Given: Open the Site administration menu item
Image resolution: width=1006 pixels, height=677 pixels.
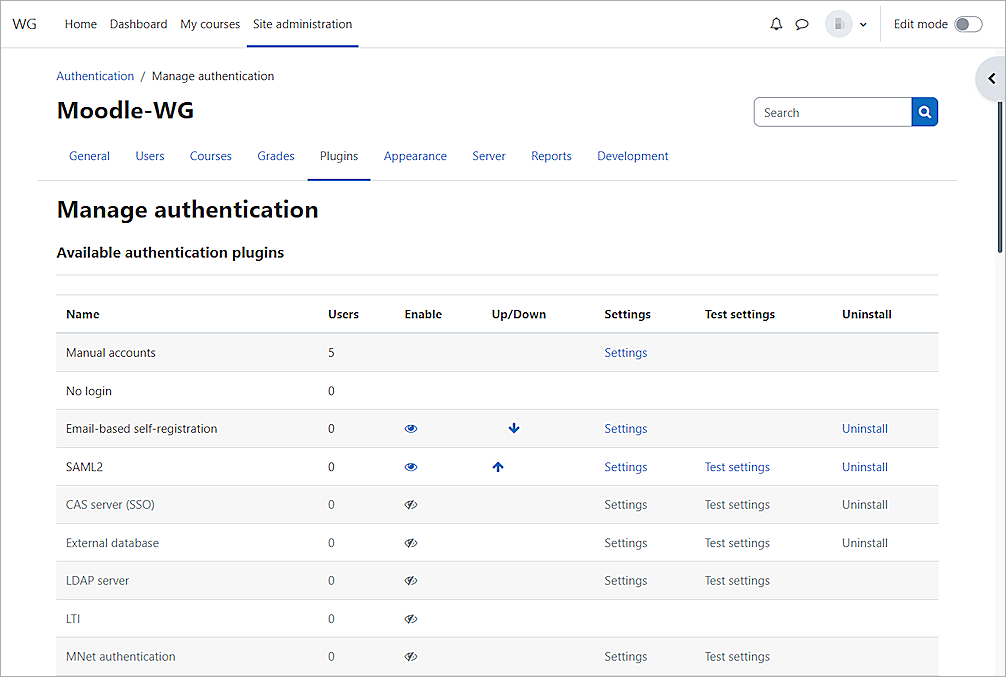Looking at the screenshot, I should point(302,24).
